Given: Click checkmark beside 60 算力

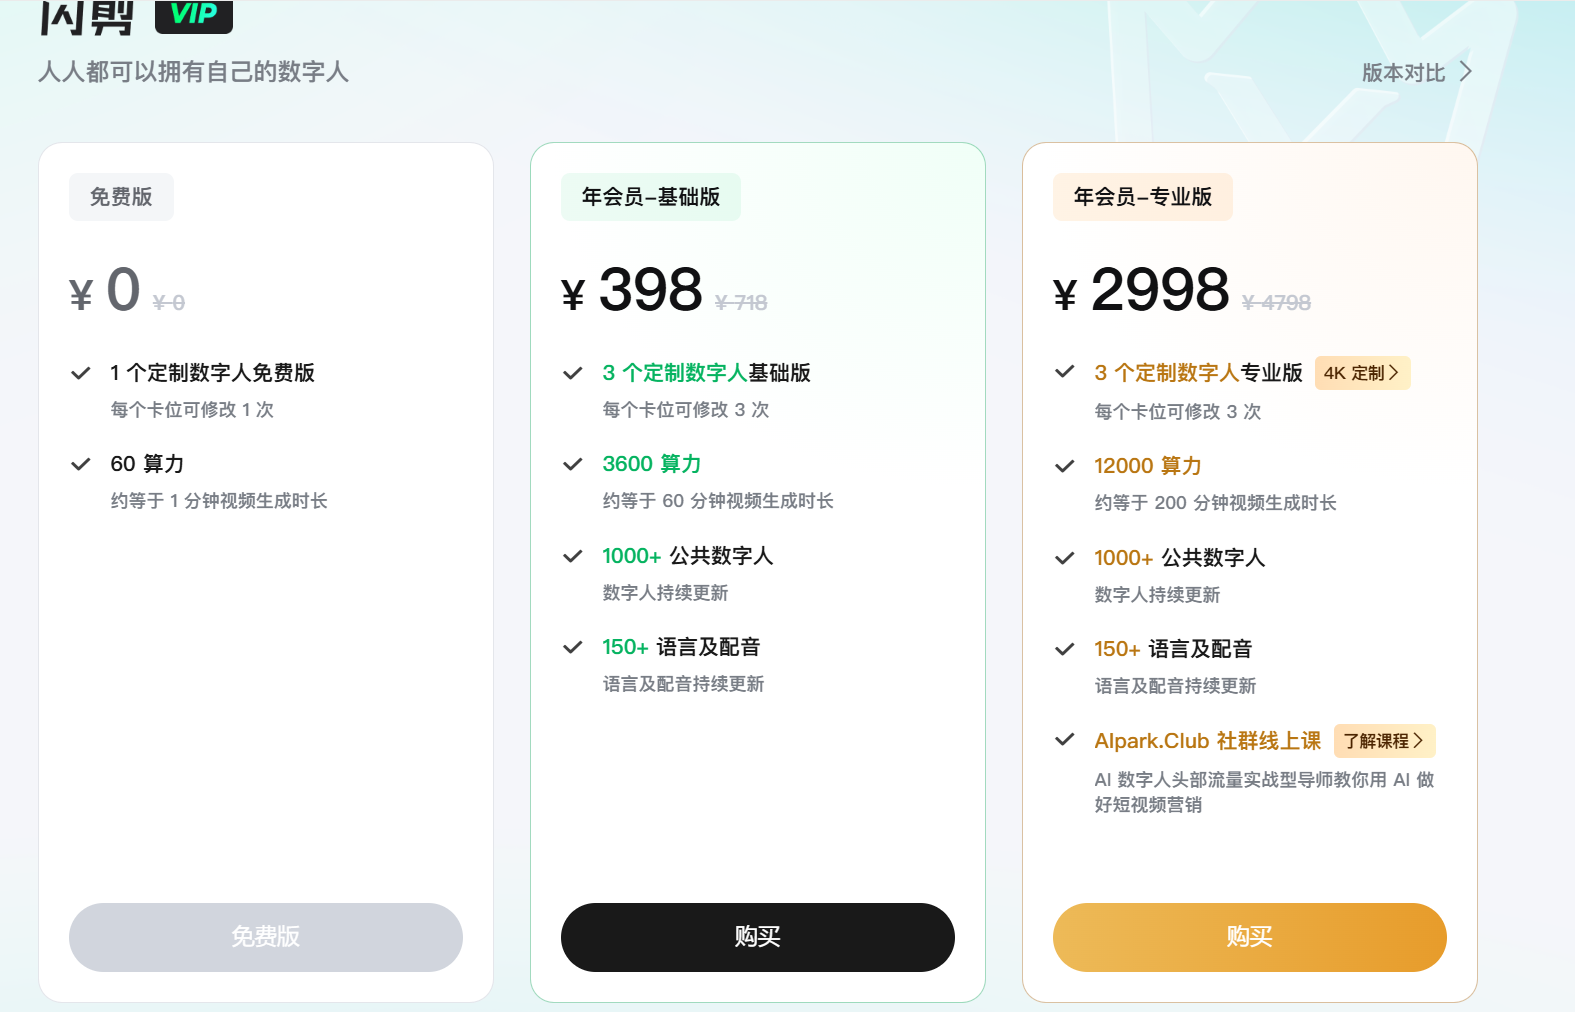Looking at the screenshot, I should 81,465.
